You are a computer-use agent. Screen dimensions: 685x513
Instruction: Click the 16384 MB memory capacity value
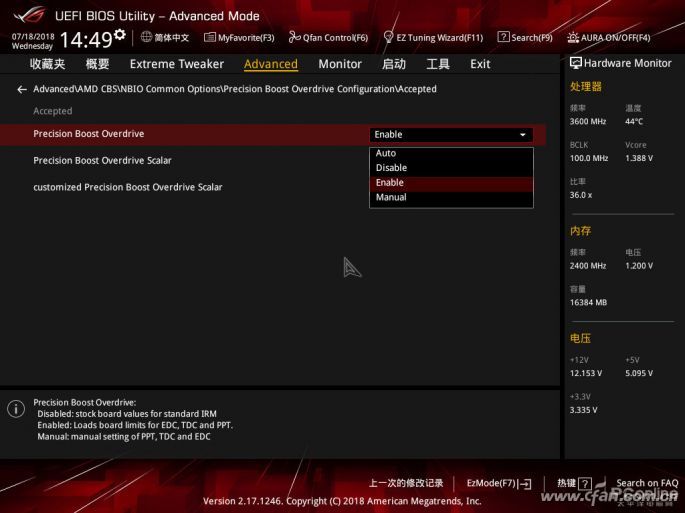pos(588,302)
